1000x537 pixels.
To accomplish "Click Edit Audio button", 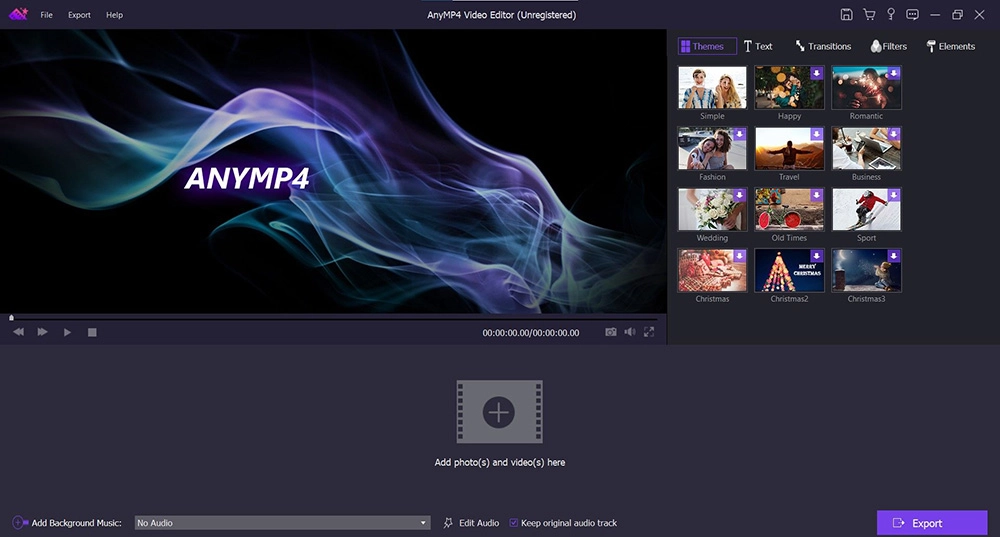I will (x=471, y=523).
